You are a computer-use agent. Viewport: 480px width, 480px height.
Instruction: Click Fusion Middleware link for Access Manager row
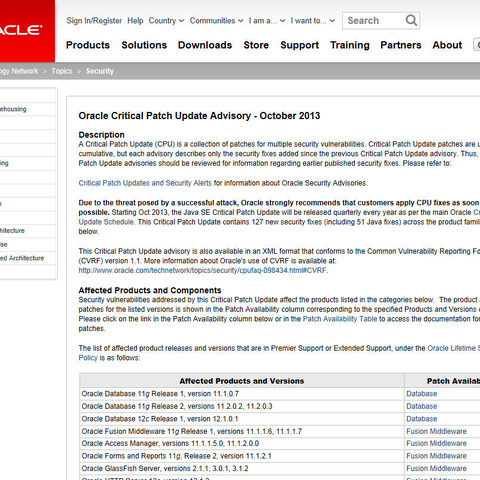(436, 443)
